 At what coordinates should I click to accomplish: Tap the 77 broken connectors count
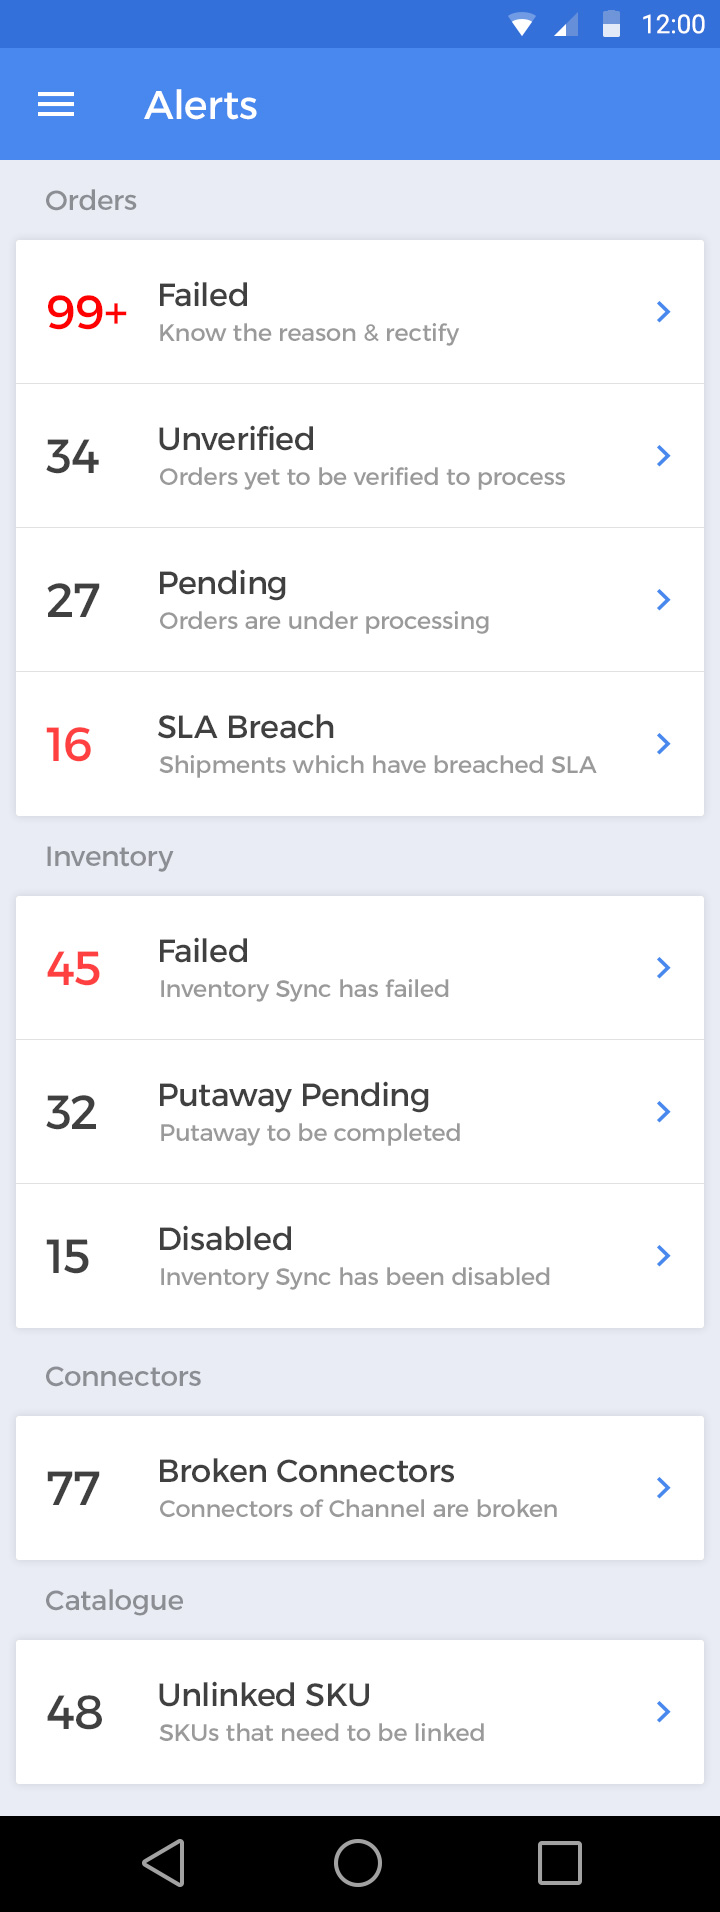73,1489
